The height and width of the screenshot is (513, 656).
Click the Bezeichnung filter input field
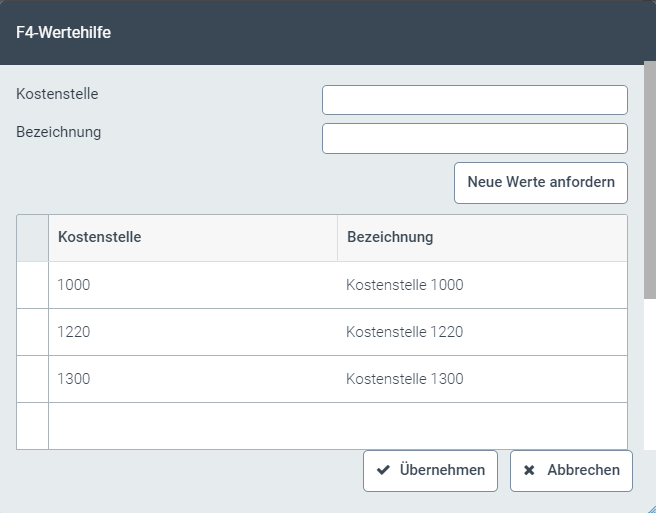475,139
